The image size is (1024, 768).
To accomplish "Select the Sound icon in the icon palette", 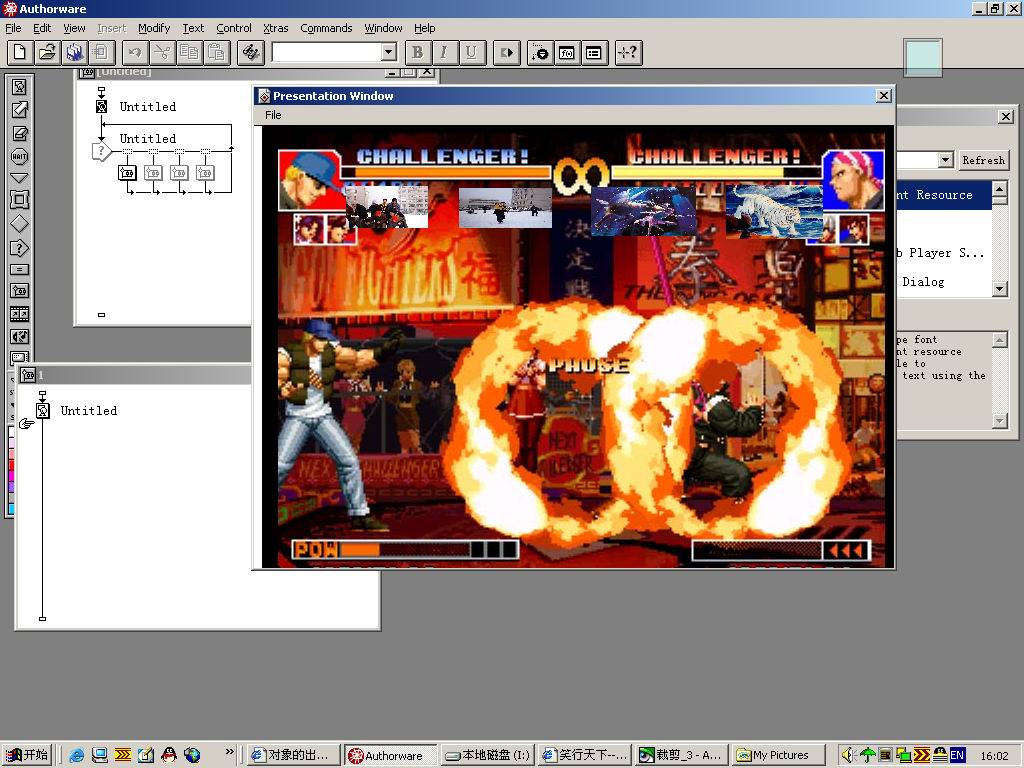I will 20,336.
